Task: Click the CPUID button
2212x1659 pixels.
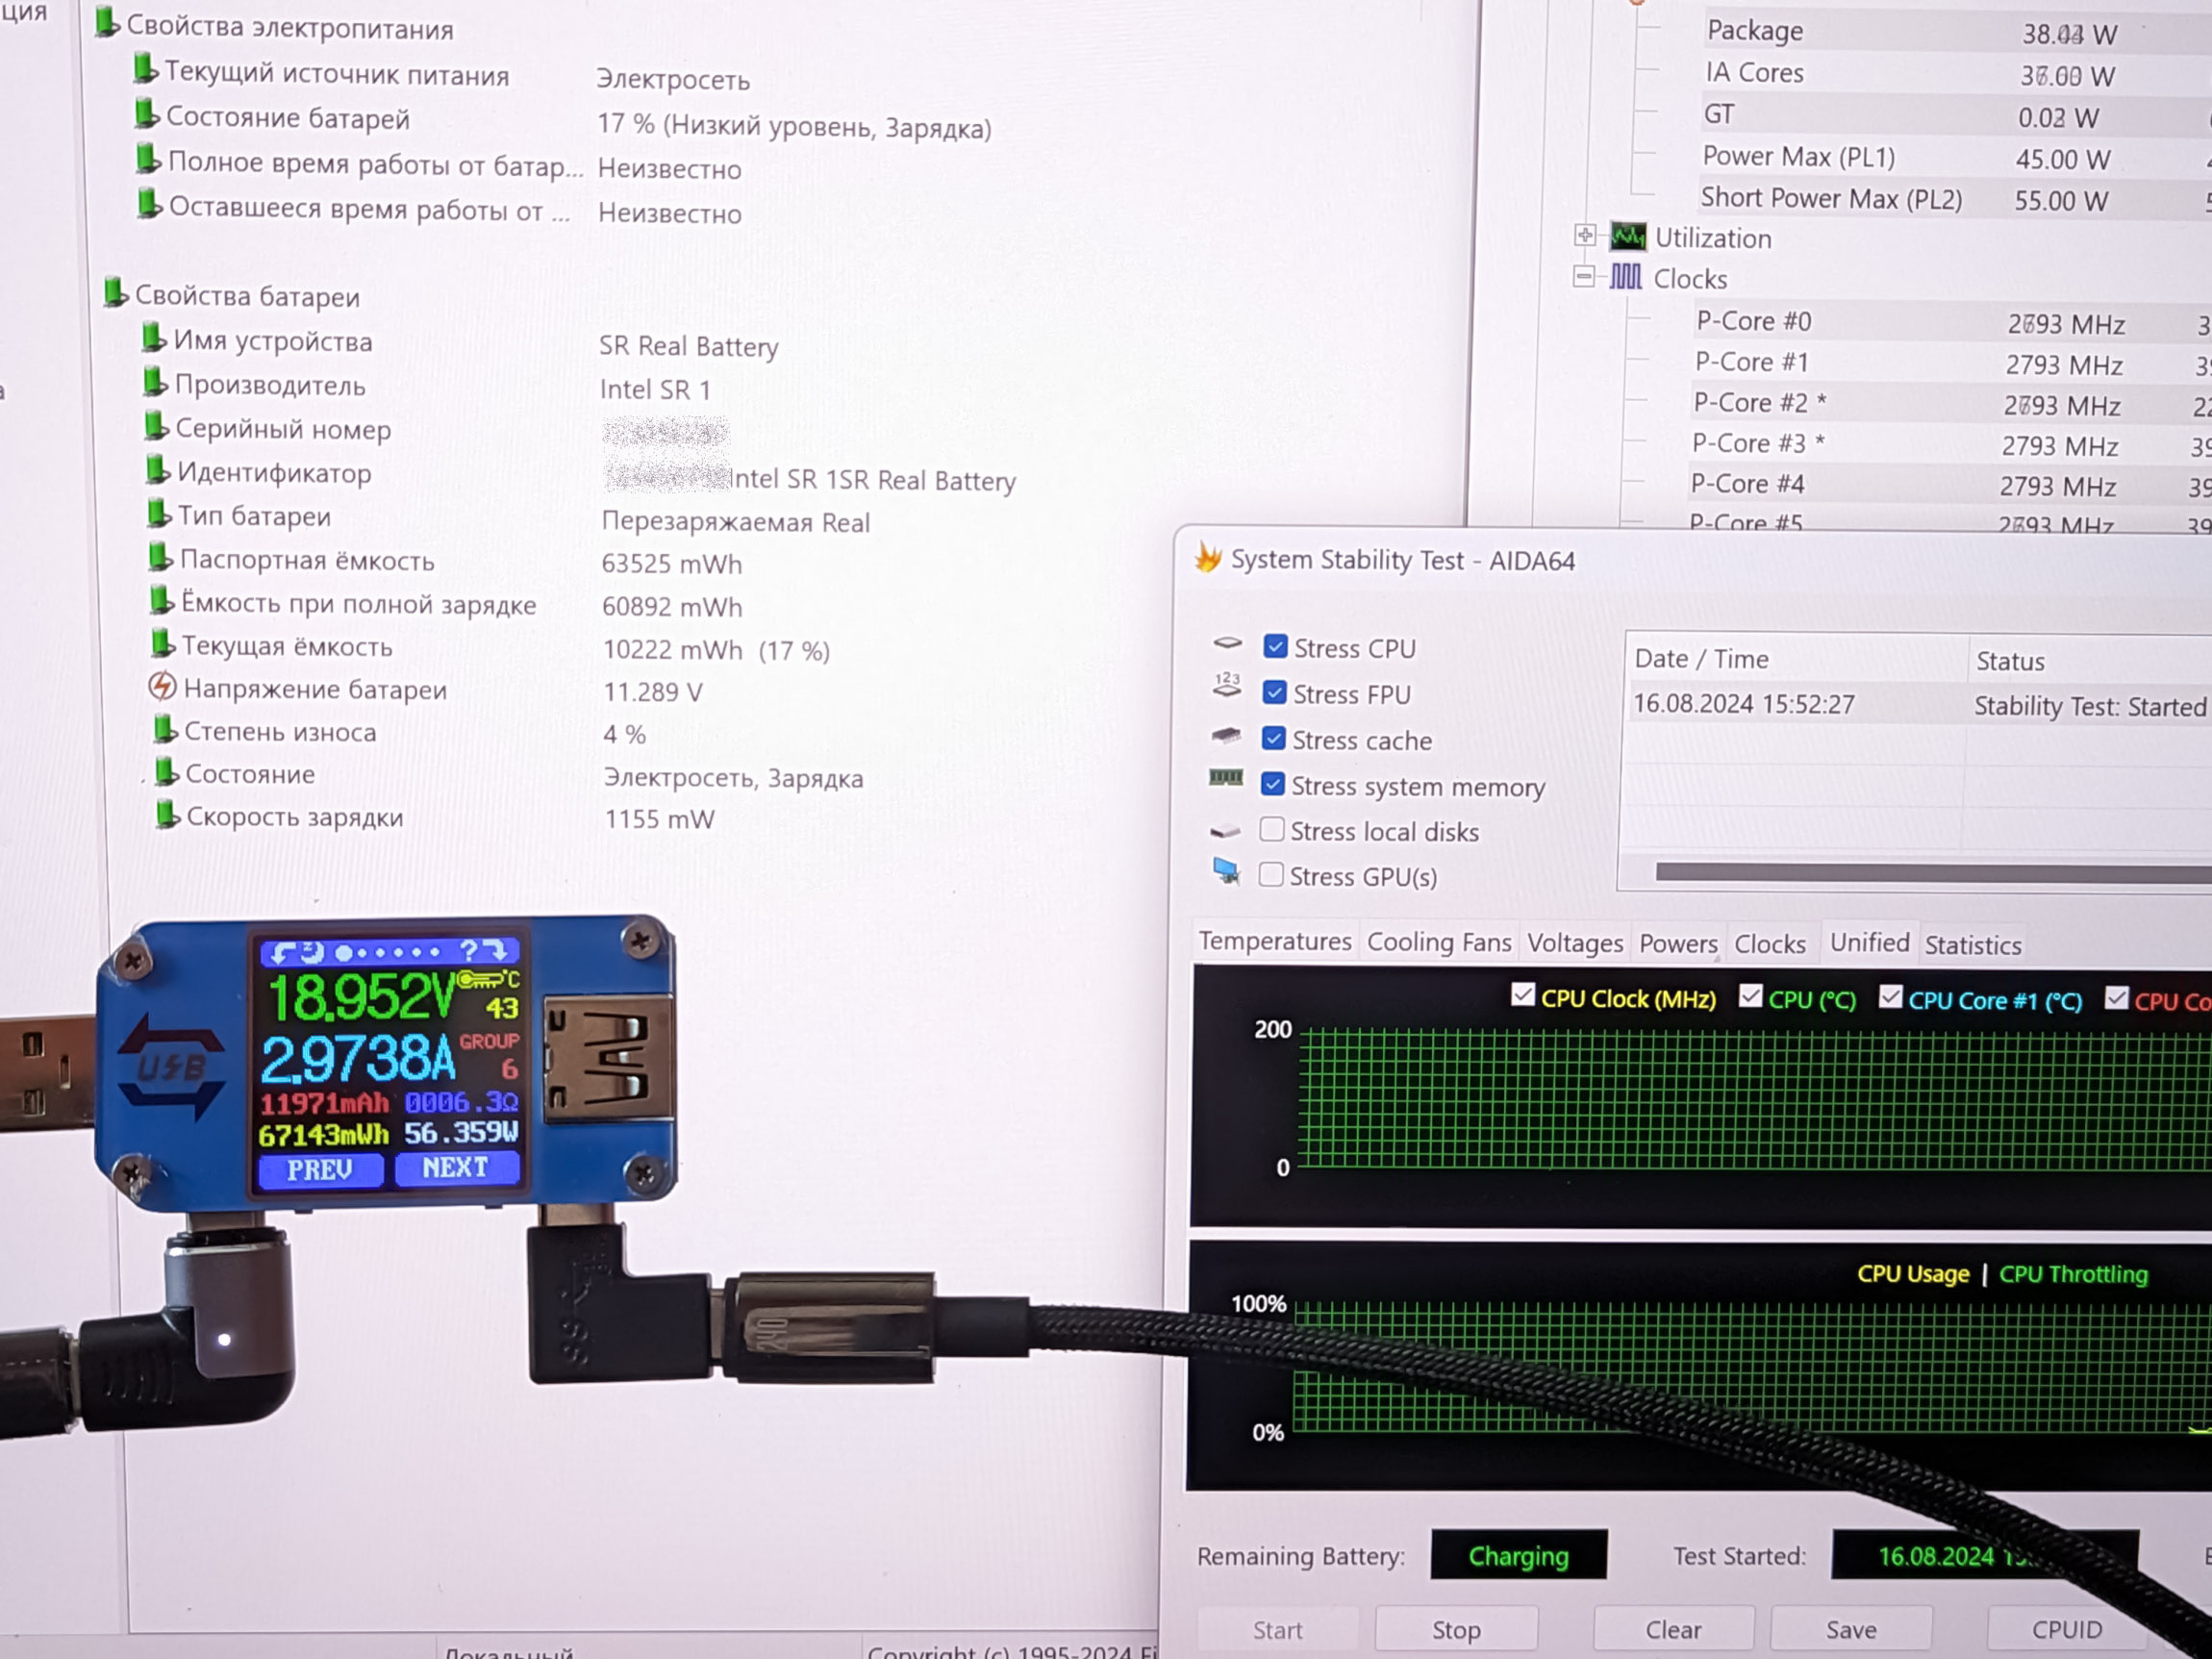Action: click(x=2066, y=1629)
